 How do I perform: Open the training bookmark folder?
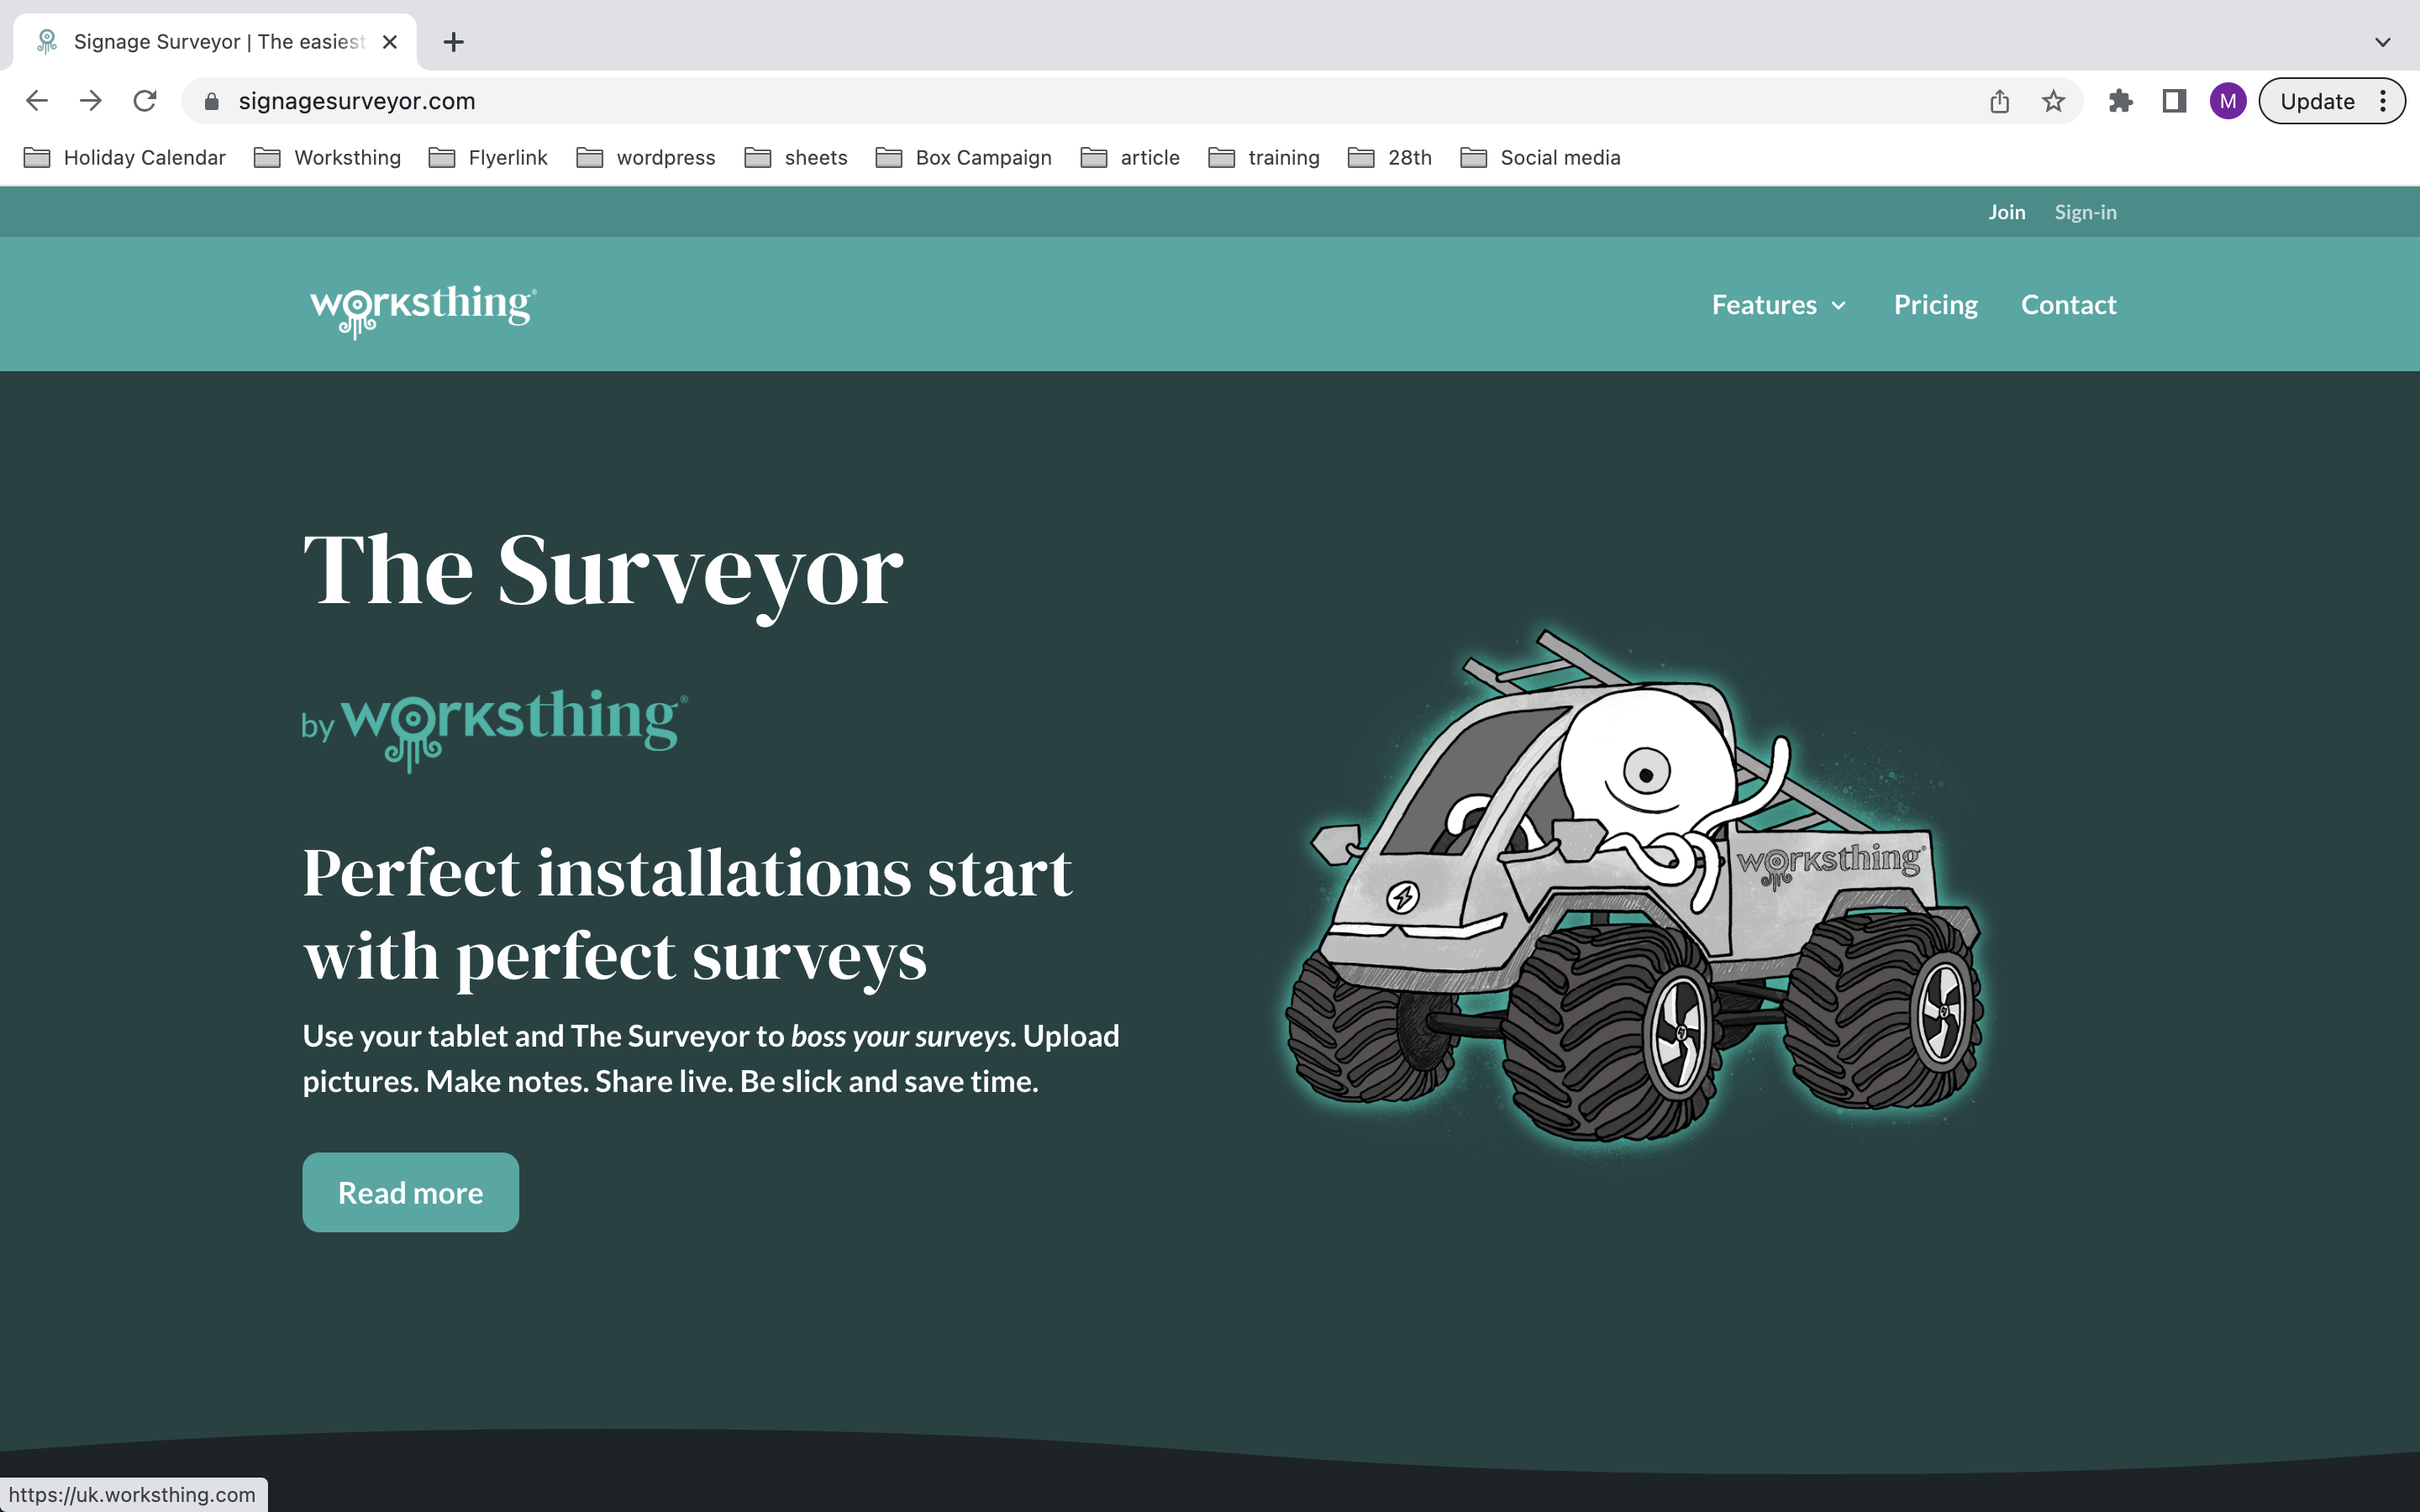point(1264,157)
